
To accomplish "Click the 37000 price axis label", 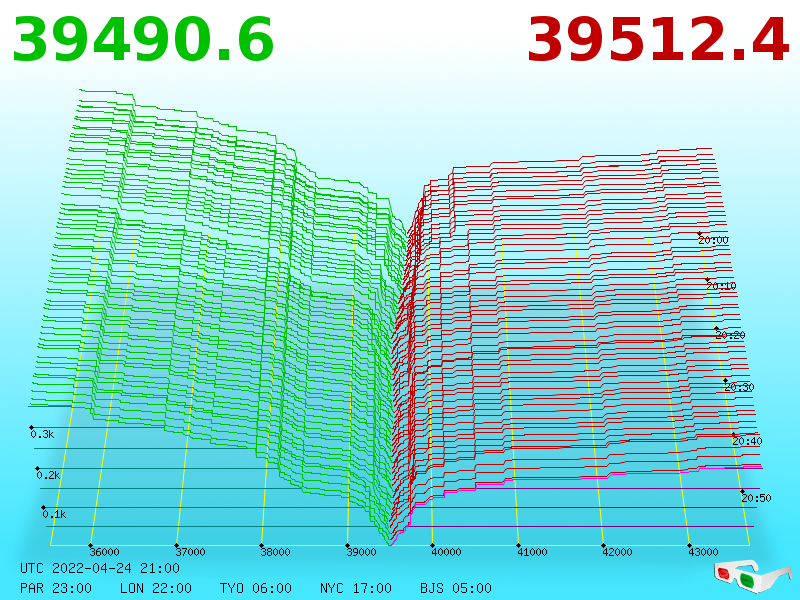I will [x=190, y=552].
